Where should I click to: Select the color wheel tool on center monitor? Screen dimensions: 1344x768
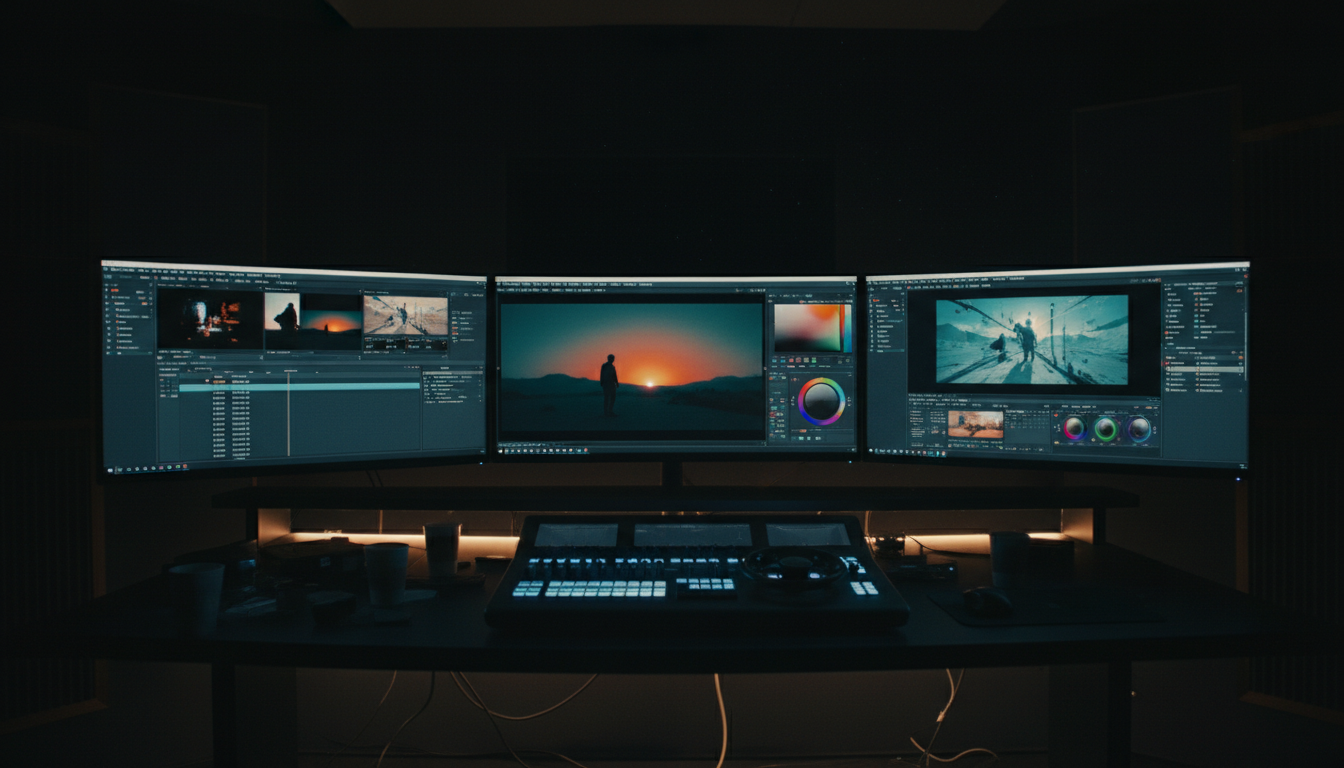820,402
